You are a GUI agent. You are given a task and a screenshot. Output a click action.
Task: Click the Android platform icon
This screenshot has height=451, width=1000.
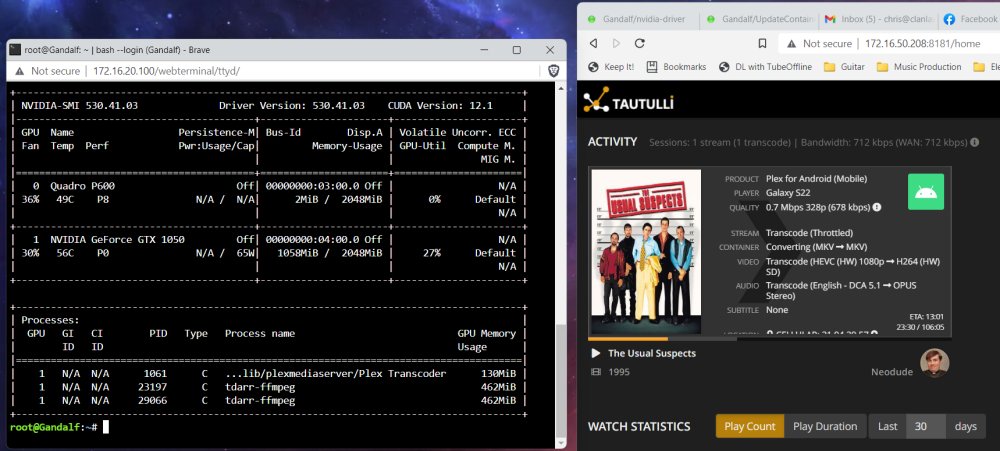point(925,191)
